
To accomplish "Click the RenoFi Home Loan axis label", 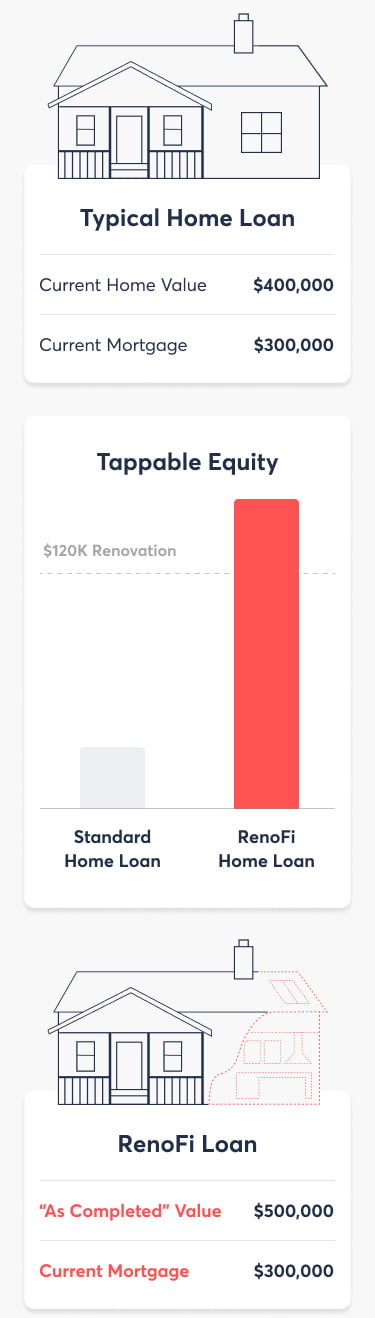I will 266,848.
